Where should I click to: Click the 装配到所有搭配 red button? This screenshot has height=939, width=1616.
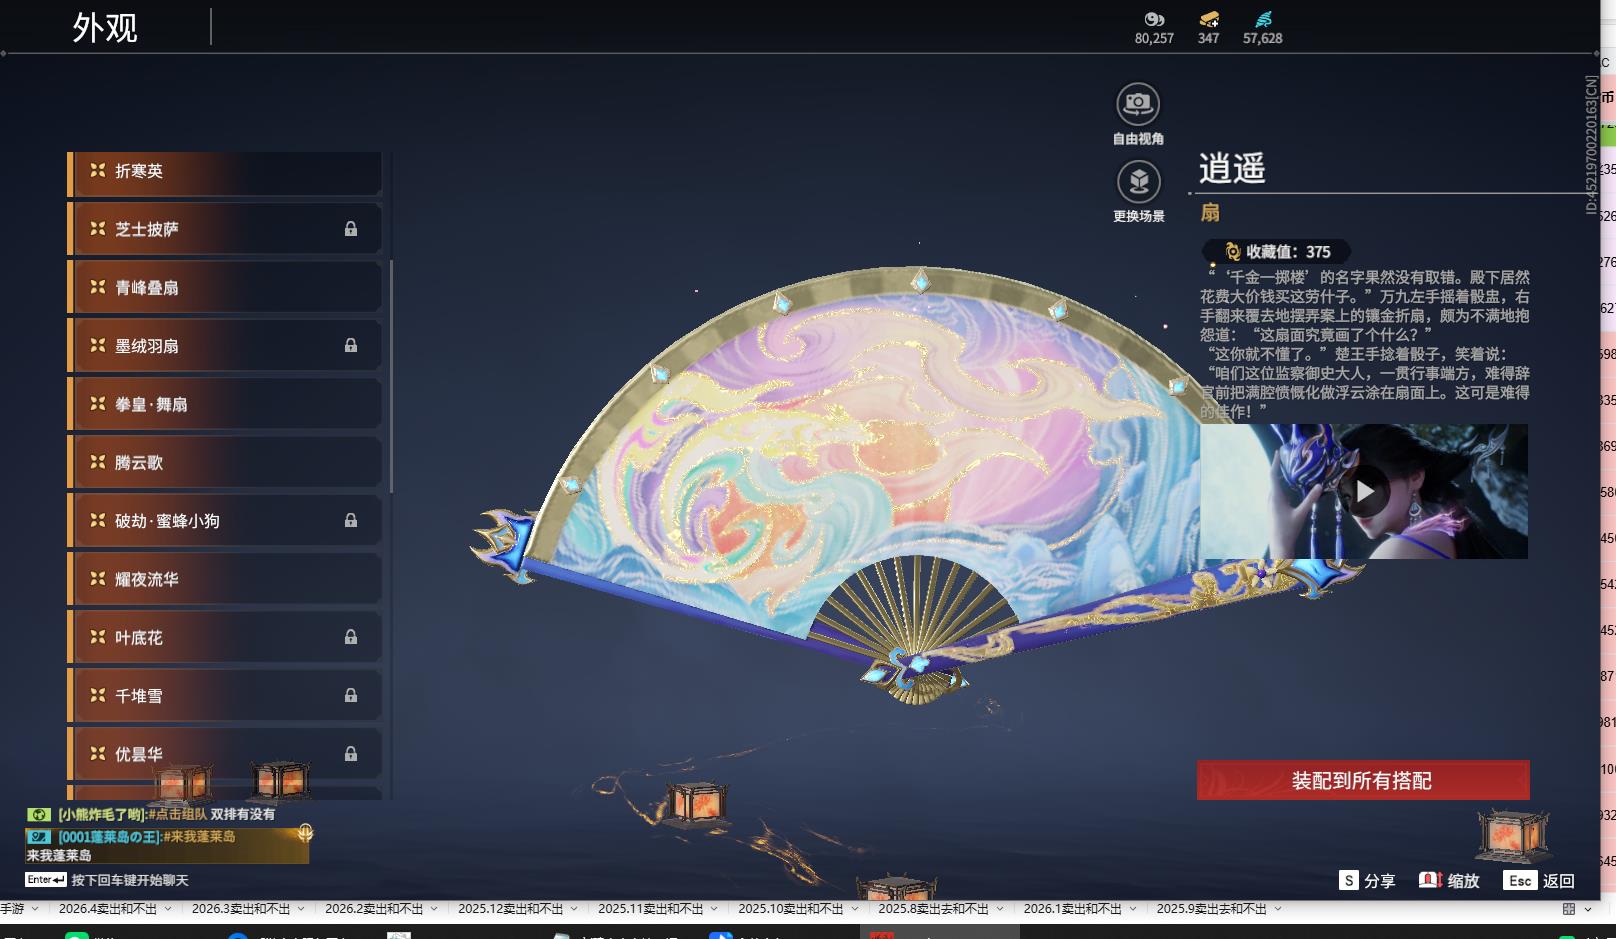coord(1361,781)
